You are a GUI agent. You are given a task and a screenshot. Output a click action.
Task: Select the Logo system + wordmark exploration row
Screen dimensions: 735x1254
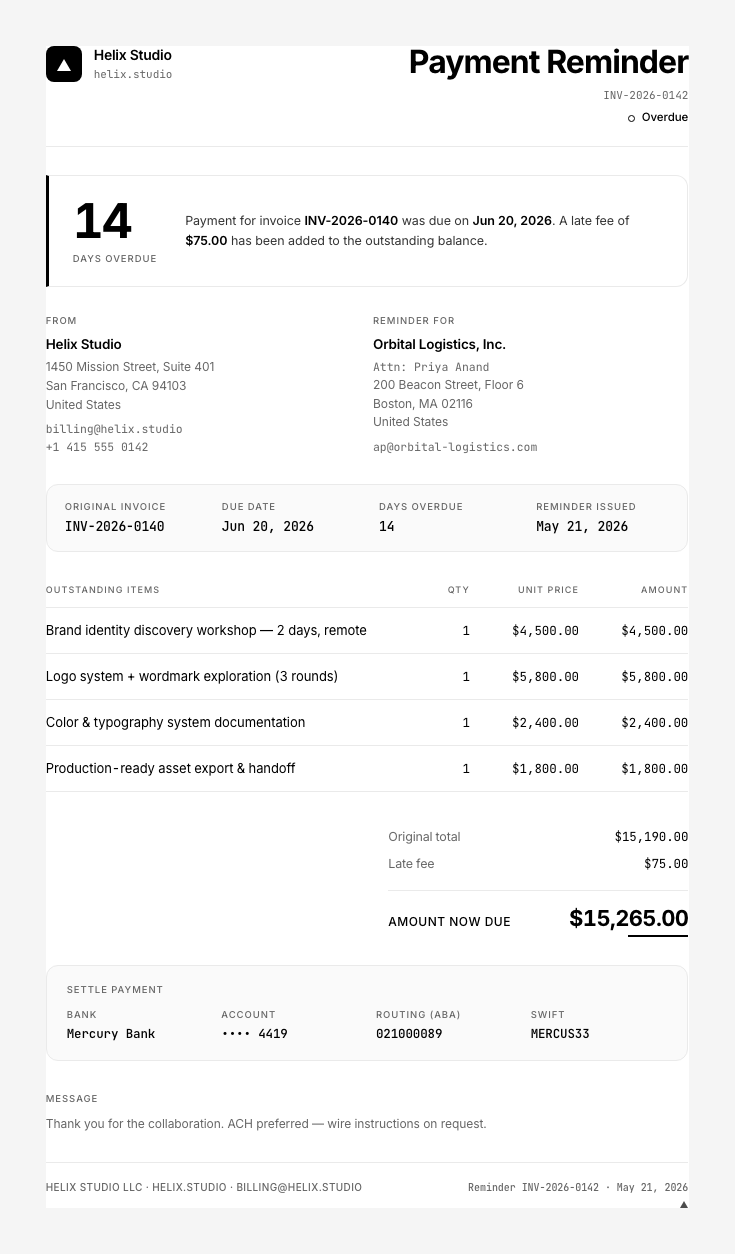click(367, 677)
